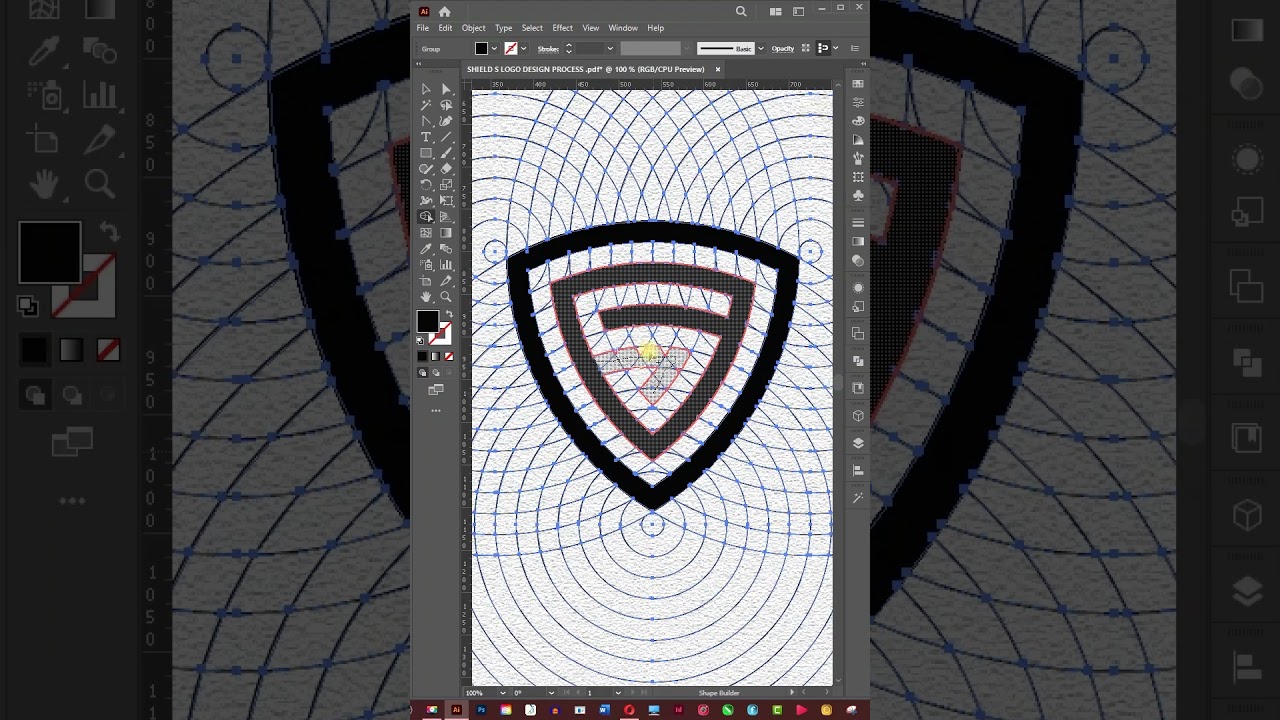This screenshot has width=1280, height=720.
Task: Close the SHIELD S LOGO document tab
Action: pyautogui.click(x=717, y=69)
